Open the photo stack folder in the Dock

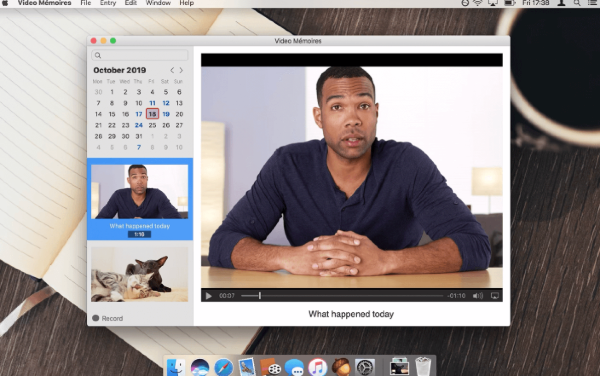(x=399, y=367)
